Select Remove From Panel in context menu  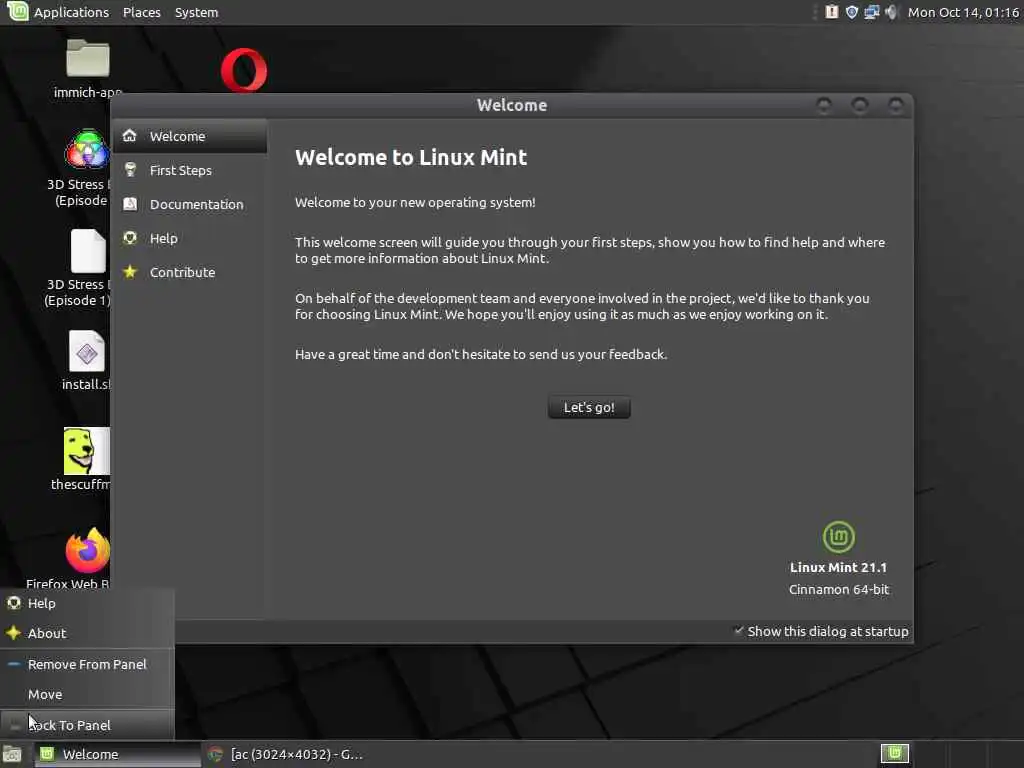[x=88, y=664]
